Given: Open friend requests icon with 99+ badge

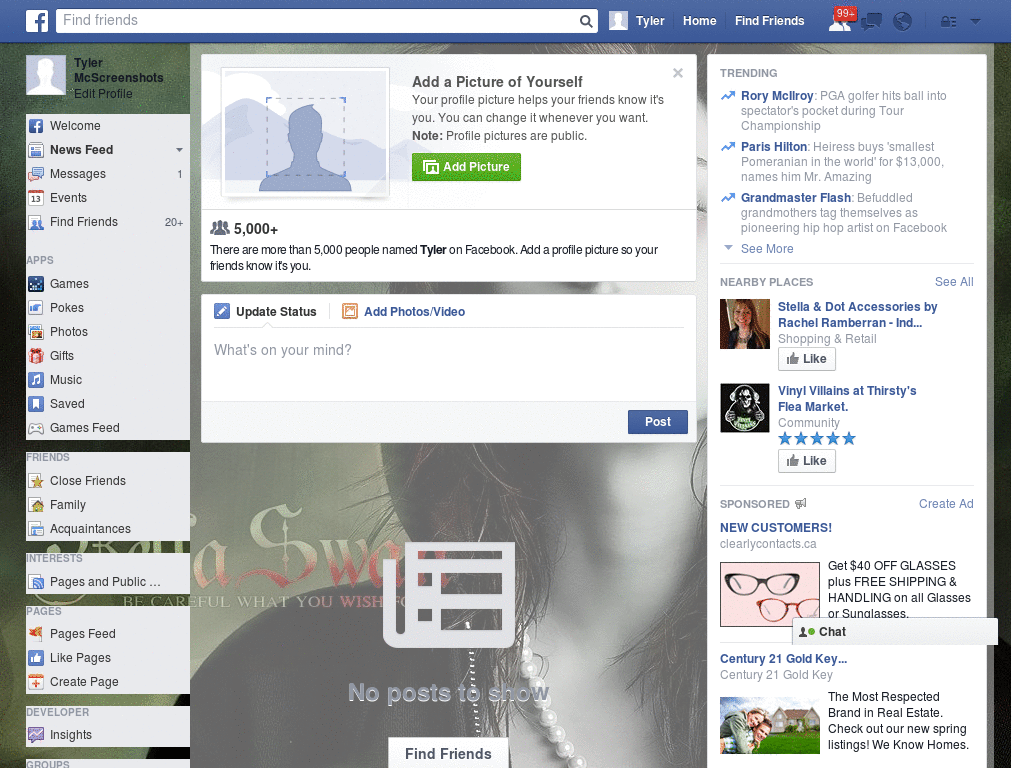Looking at the screenshot, I should coord(840,21).
